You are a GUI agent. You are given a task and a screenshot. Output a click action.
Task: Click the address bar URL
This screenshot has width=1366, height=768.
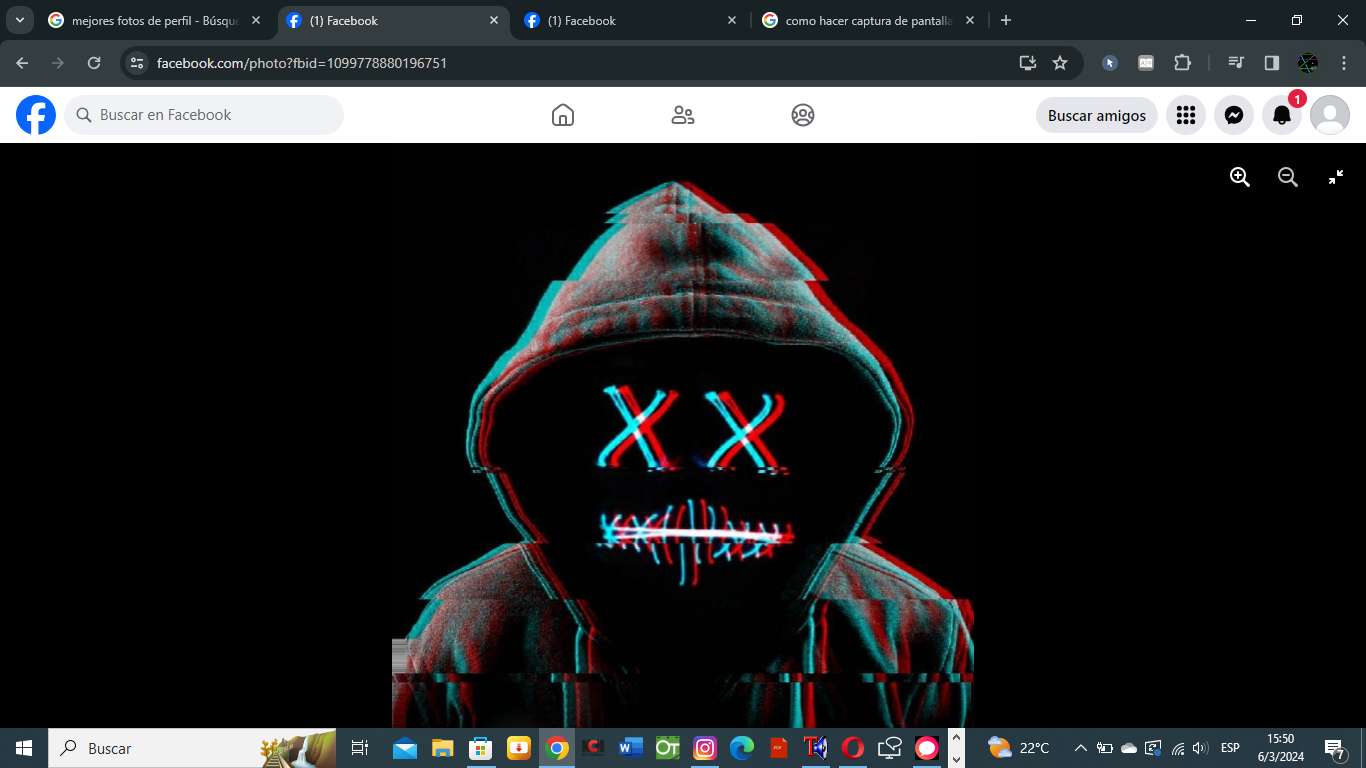coord(302,63)
